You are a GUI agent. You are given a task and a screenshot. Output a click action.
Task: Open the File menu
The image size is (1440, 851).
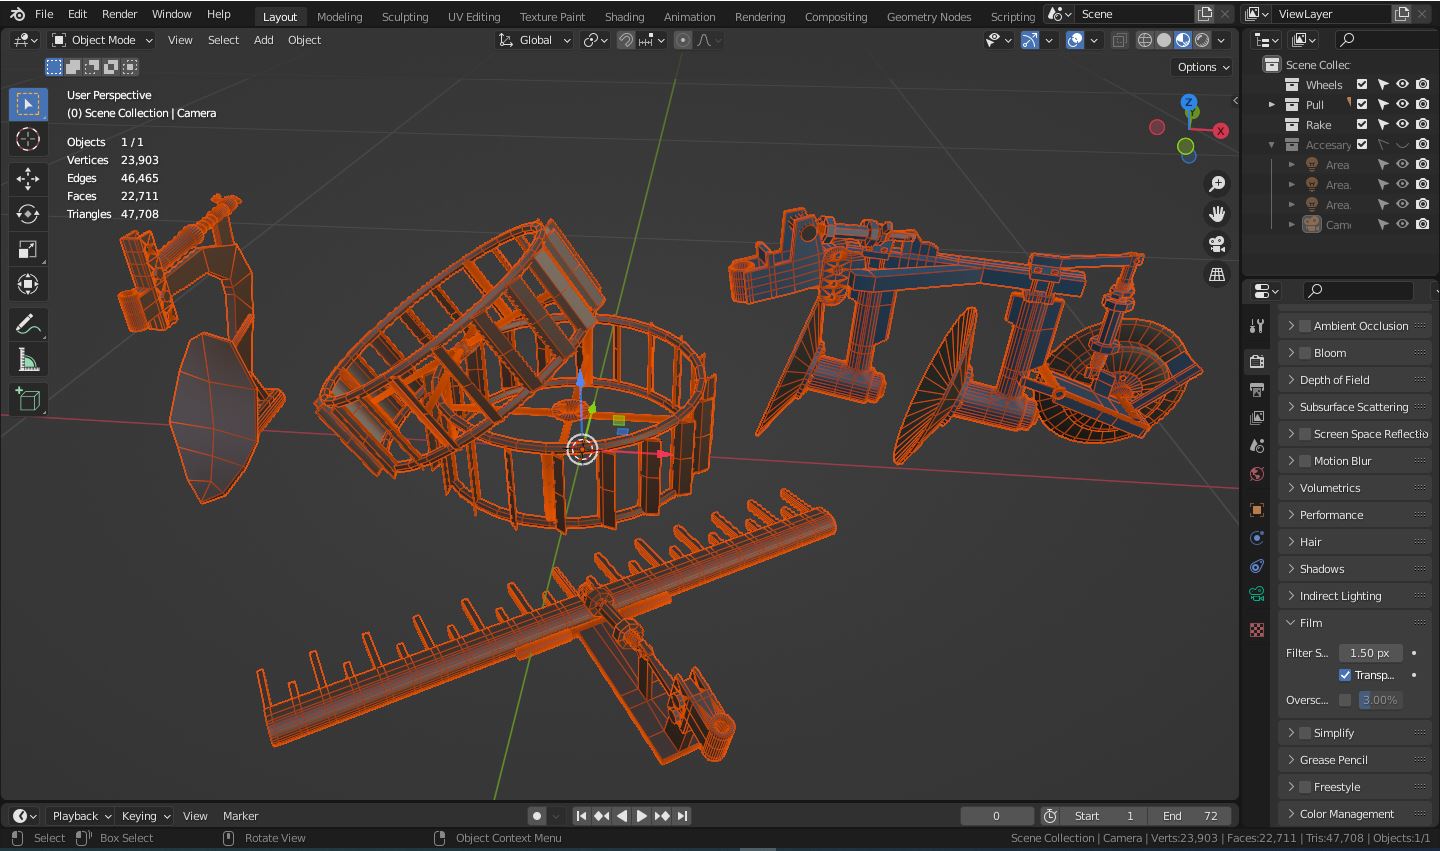click(x=44, y=15)
